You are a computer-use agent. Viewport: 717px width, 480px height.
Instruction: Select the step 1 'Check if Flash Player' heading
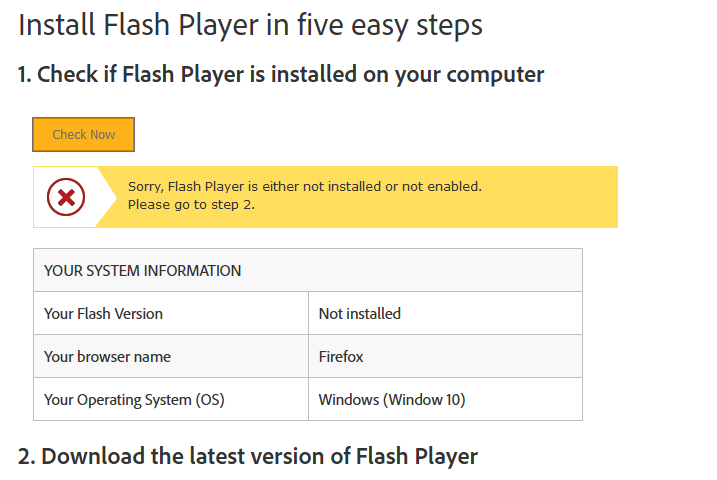click(281, 74)
